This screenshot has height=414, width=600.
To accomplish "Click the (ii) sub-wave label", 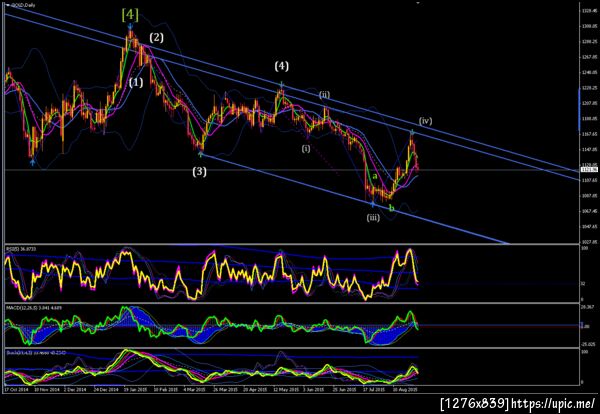I will coord(324,95).
